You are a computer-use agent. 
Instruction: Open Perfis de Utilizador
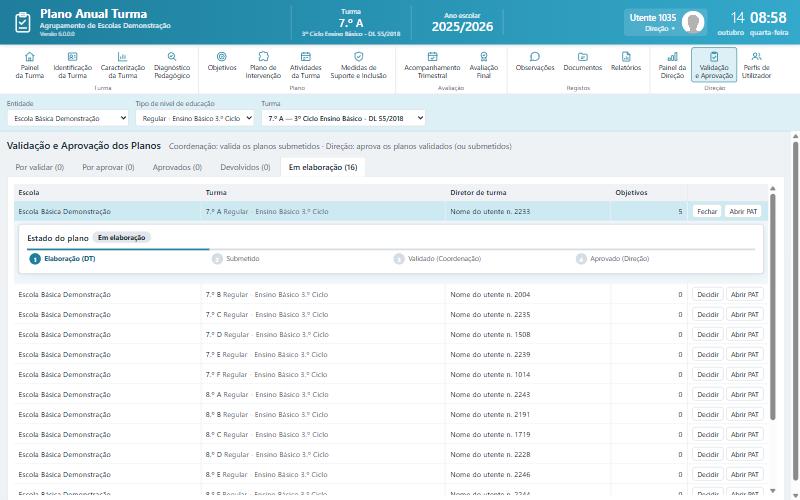pos(756,65)
